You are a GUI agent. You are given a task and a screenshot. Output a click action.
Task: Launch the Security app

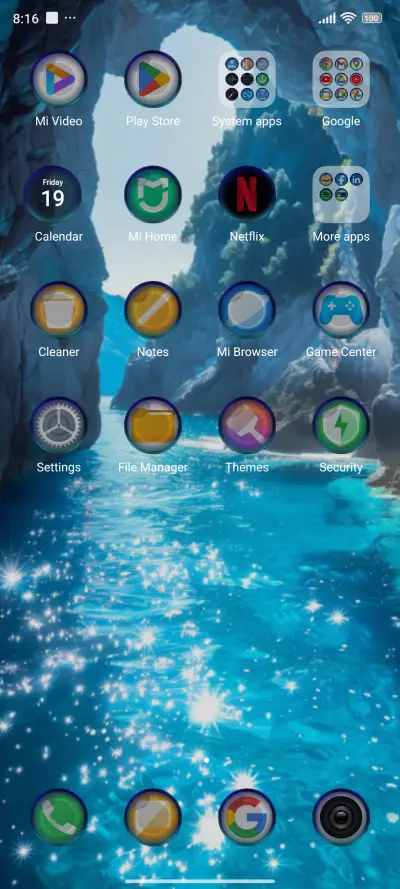341,425
